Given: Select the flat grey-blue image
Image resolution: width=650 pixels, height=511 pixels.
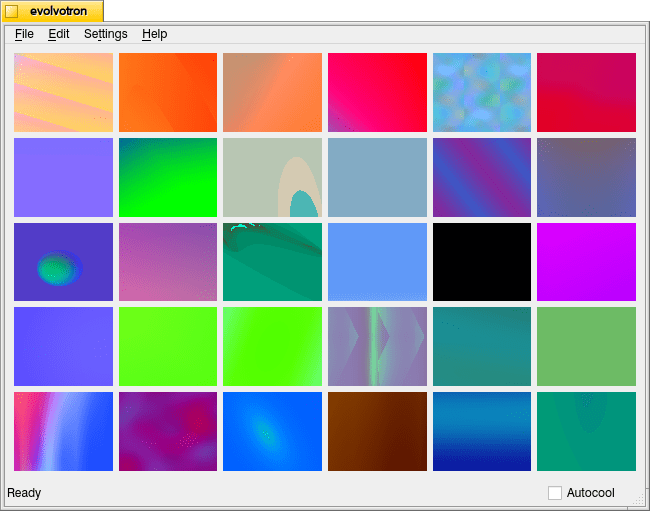Looking at the screenshot, I should coord(377,177).
